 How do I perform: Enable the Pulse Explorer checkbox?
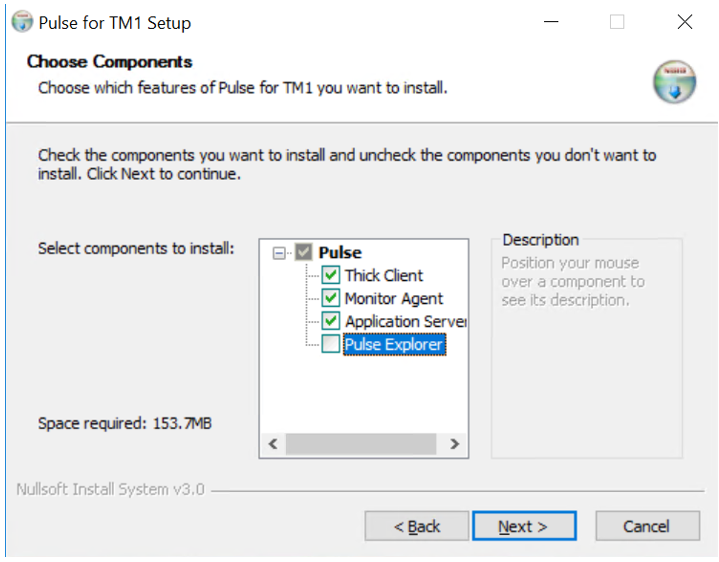[x=331, y=344]
